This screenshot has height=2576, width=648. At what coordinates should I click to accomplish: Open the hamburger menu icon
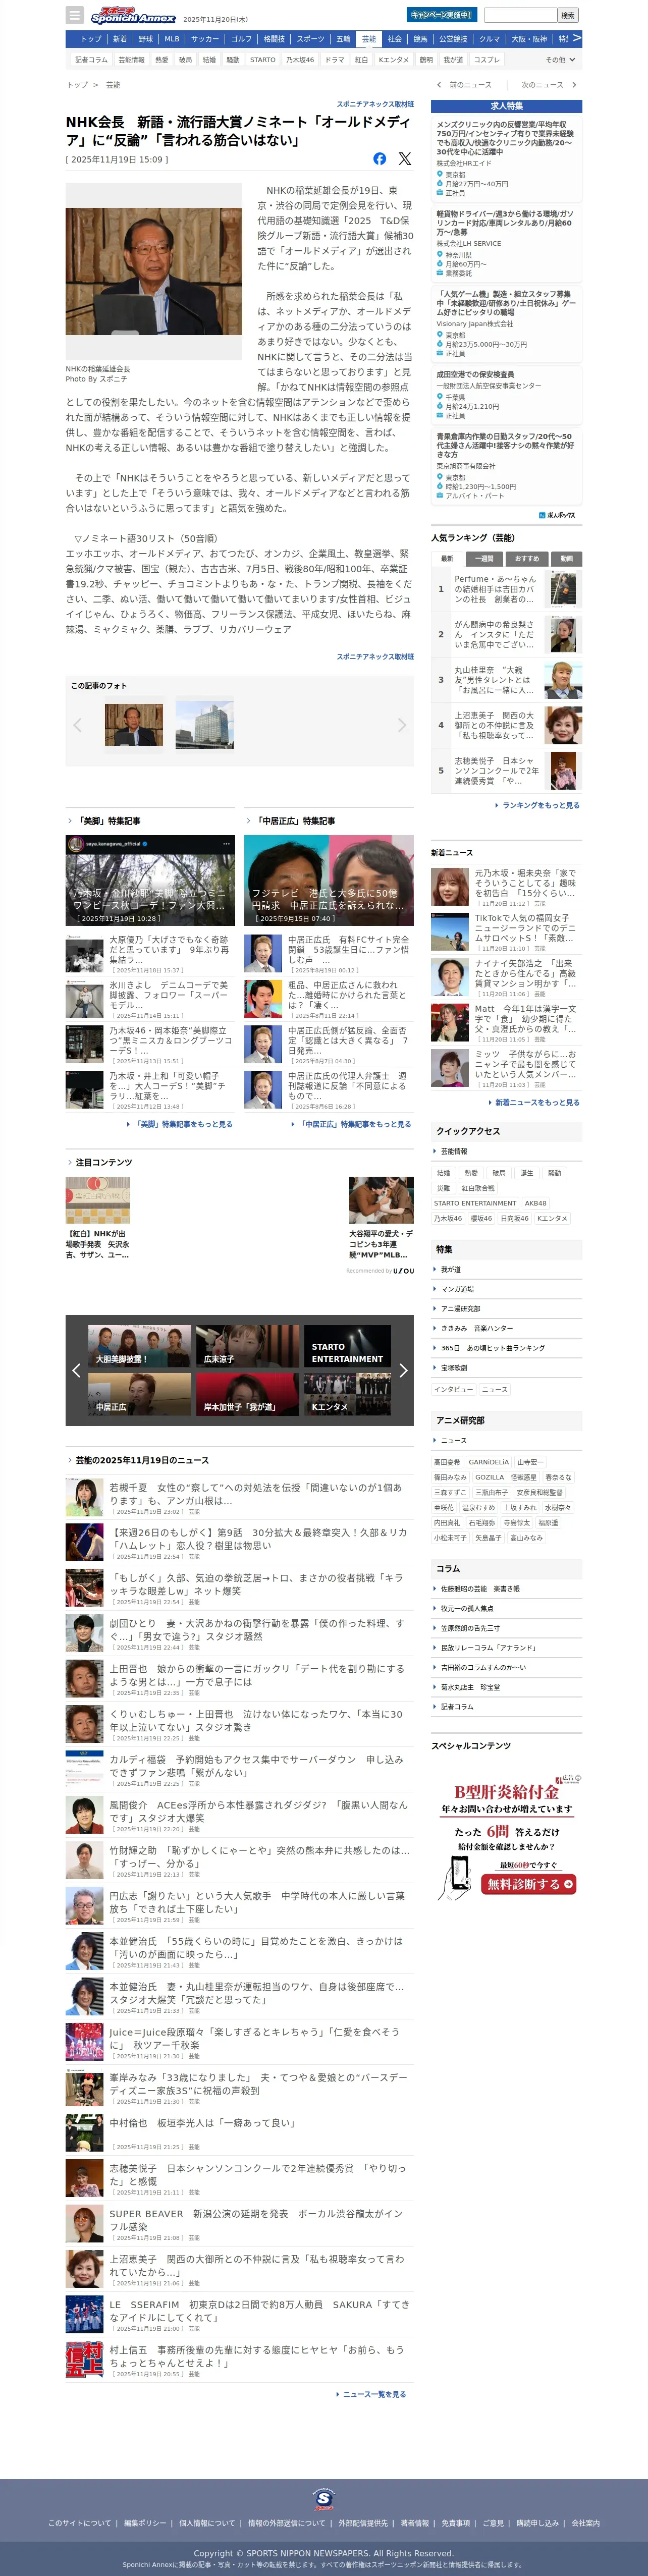tap(74, 15)
